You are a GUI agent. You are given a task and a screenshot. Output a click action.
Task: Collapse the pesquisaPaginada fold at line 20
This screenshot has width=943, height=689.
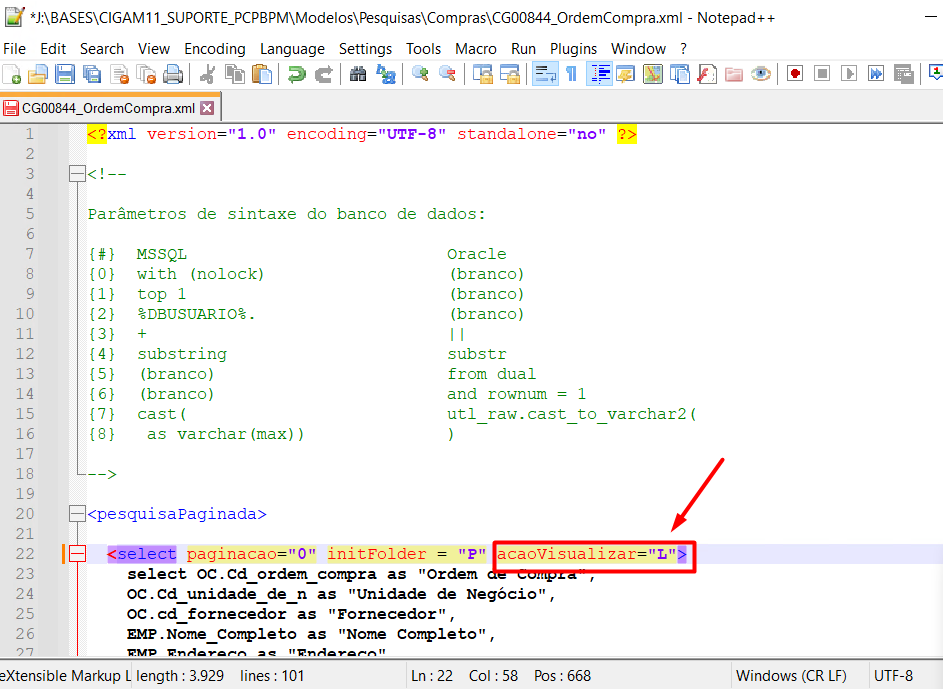coord(78,513)
